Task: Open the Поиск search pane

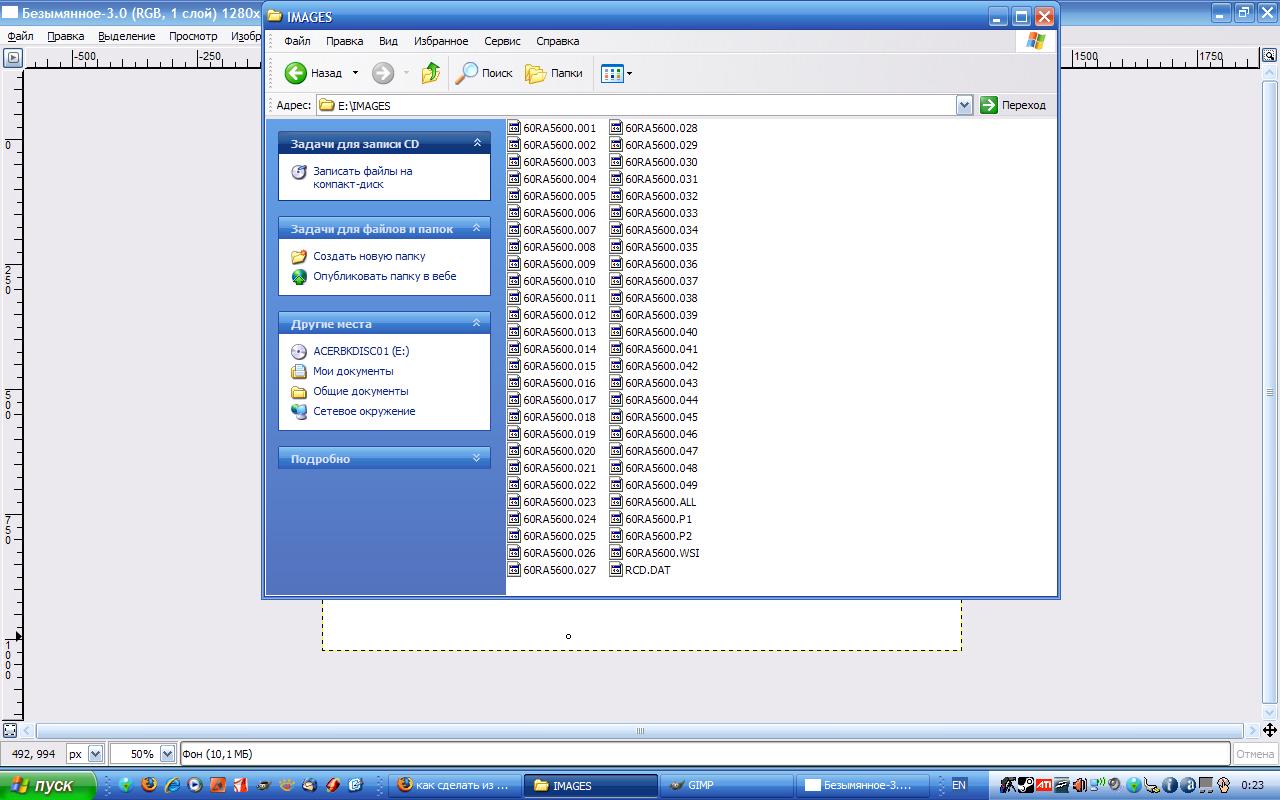Action: tap(484, 73)
